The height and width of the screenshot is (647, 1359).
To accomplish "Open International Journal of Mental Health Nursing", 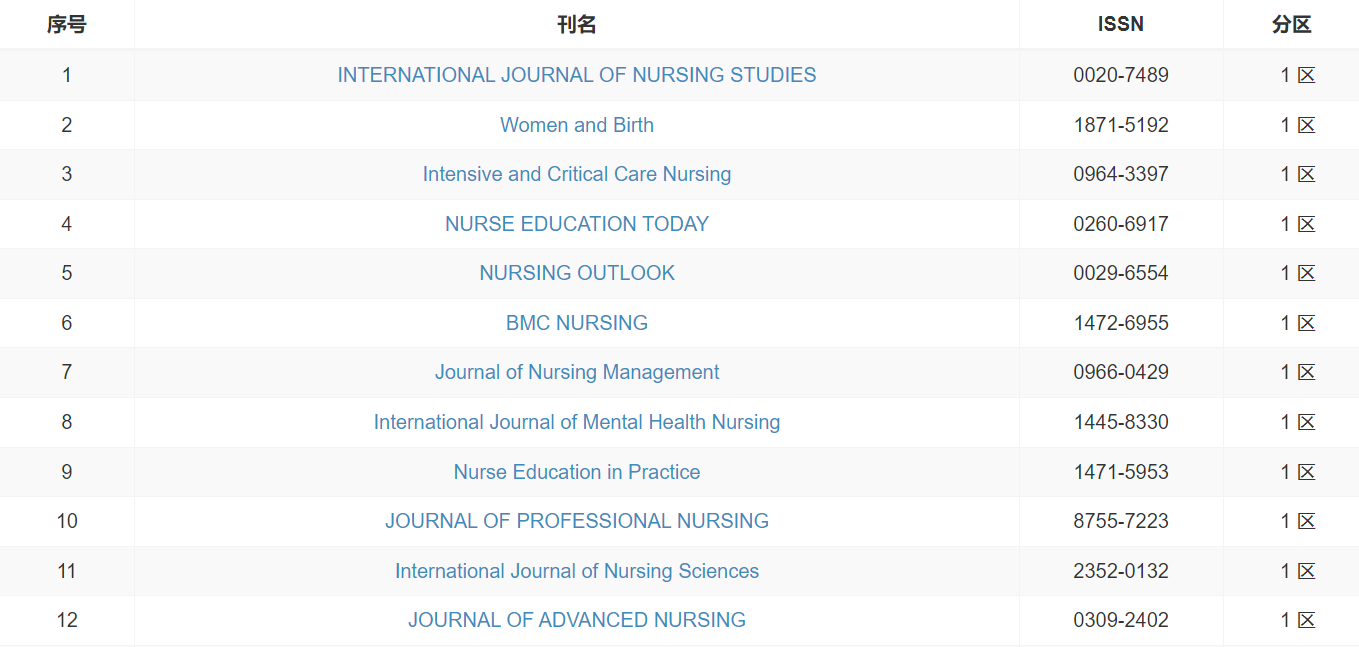I will (x=577, y=422).
